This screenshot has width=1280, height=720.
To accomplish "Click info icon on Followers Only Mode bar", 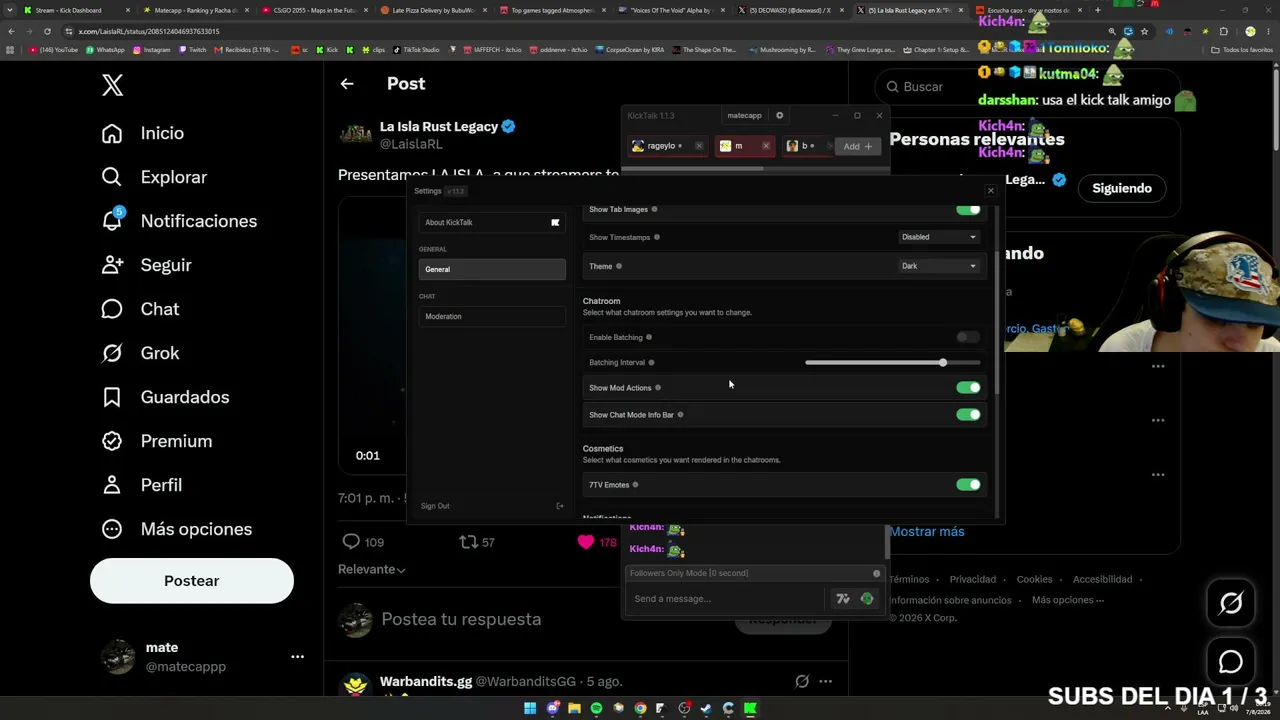I will click(877, 574).
